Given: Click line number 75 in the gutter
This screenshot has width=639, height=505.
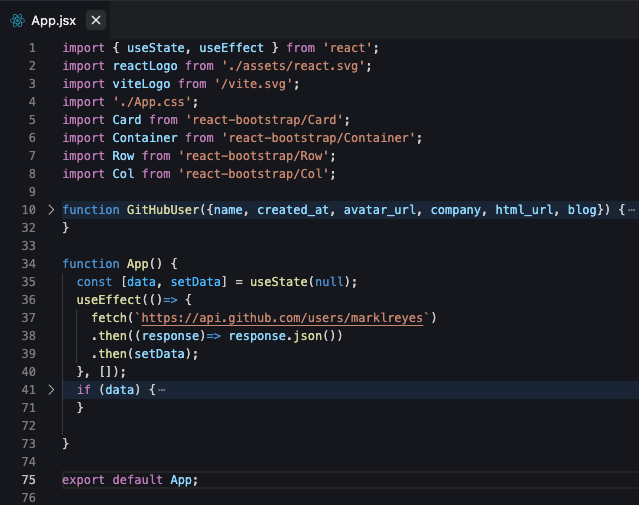Looking at the screenshot, I should click(x=30, y=480).
